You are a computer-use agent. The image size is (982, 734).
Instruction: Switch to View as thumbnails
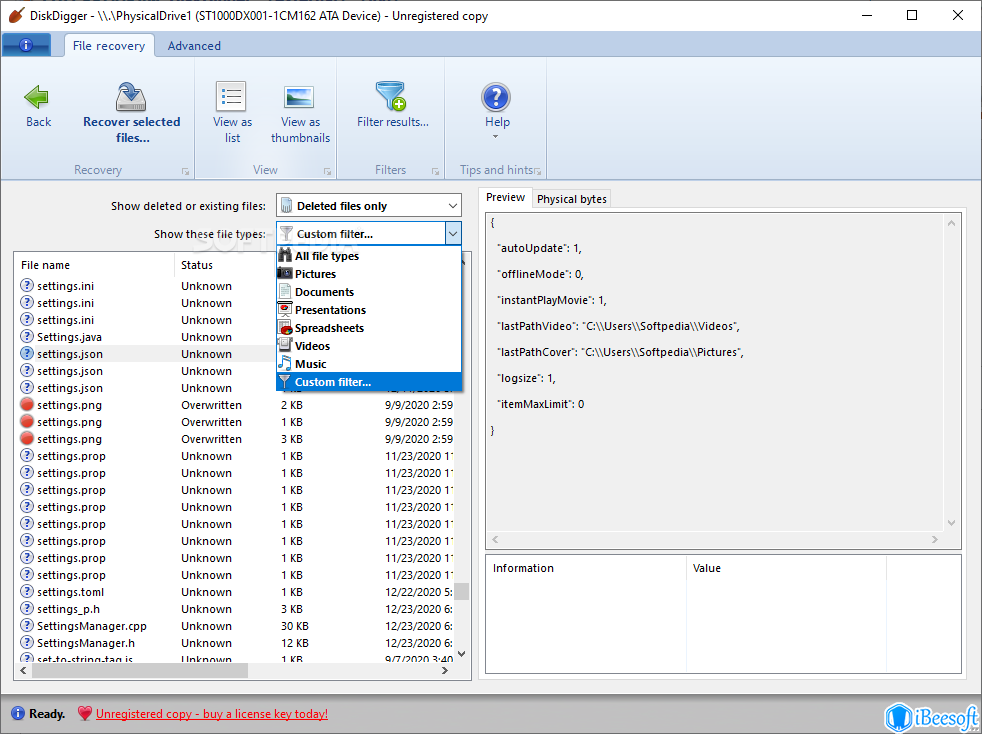tap(300, 97)
